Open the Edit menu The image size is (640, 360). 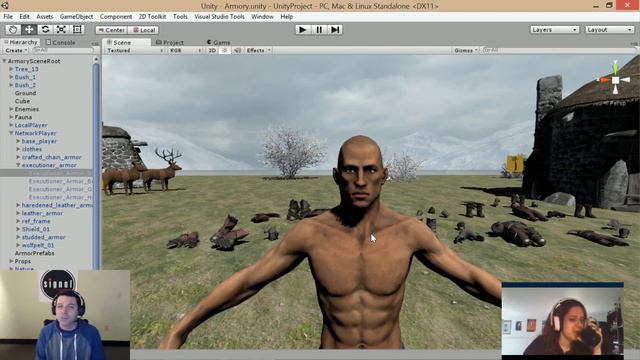24,17
